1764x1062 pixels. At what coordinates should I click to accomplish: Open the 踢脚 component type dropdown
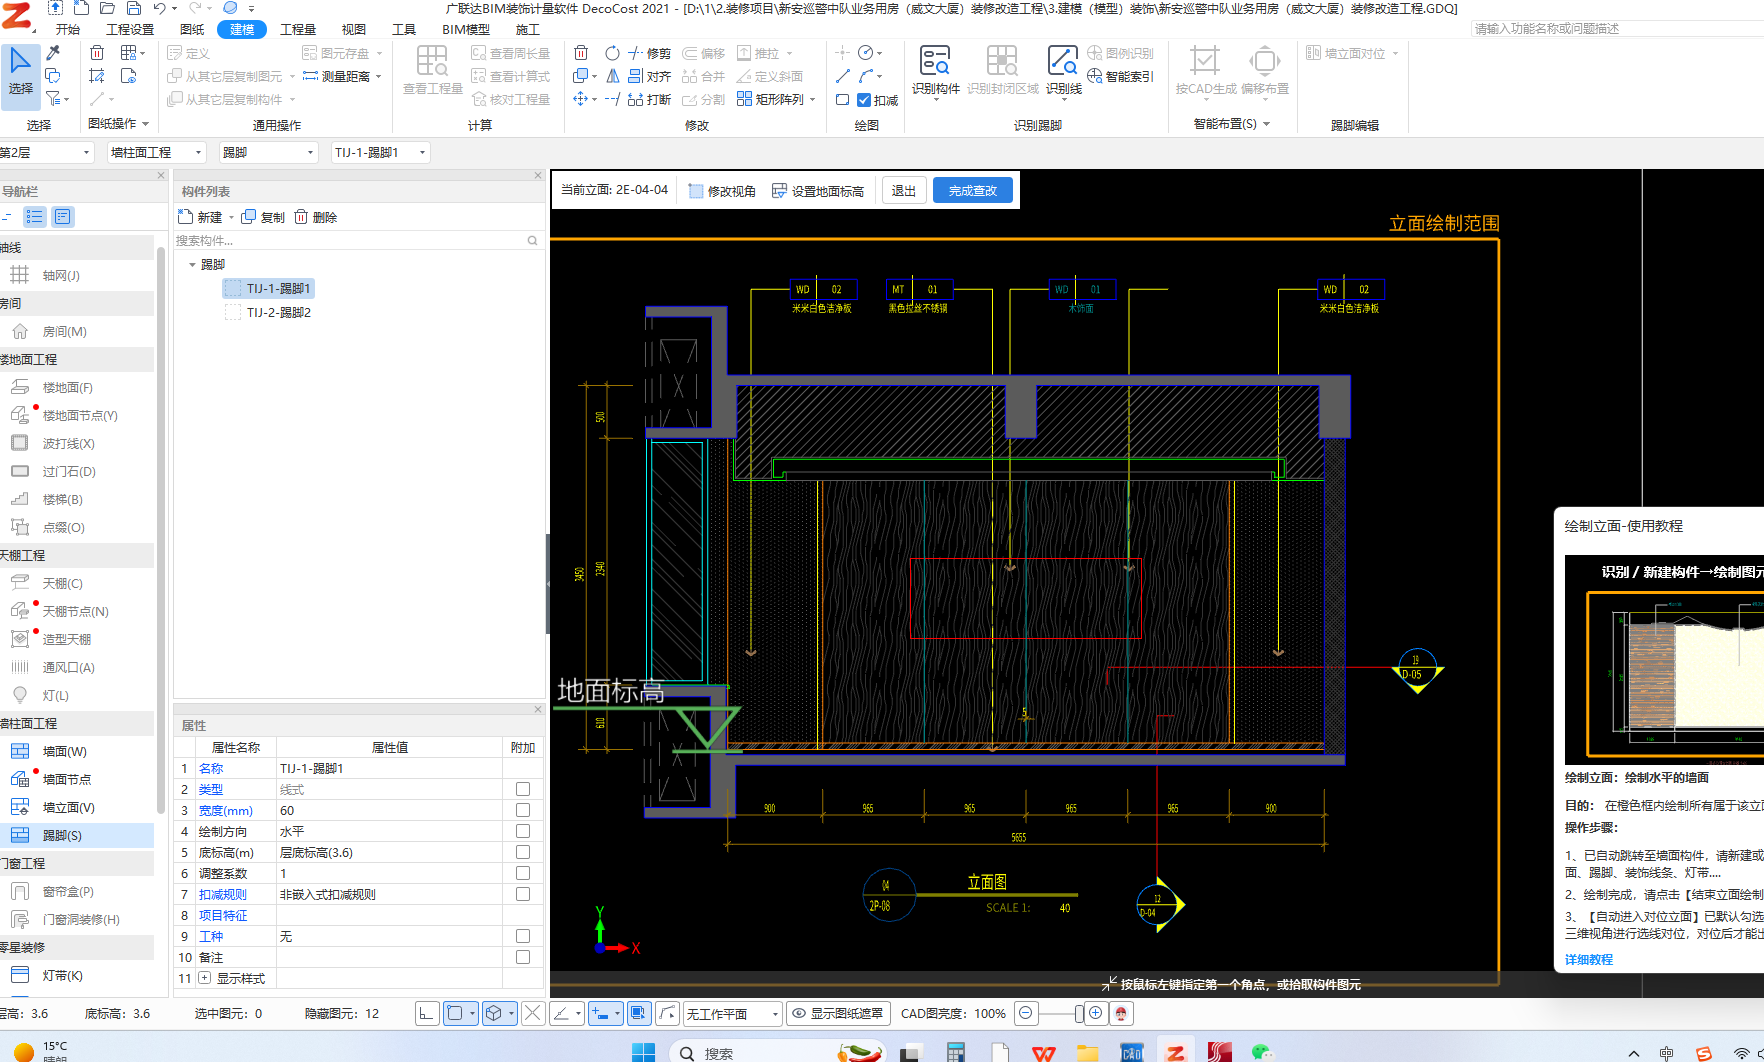[268, 152]
